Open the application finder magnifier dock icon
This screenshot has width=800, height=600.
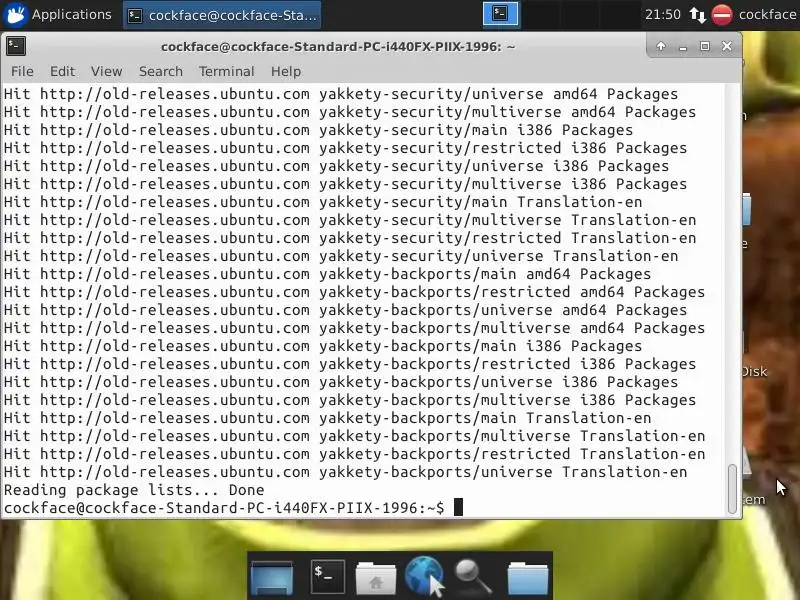tap(473, 577)
